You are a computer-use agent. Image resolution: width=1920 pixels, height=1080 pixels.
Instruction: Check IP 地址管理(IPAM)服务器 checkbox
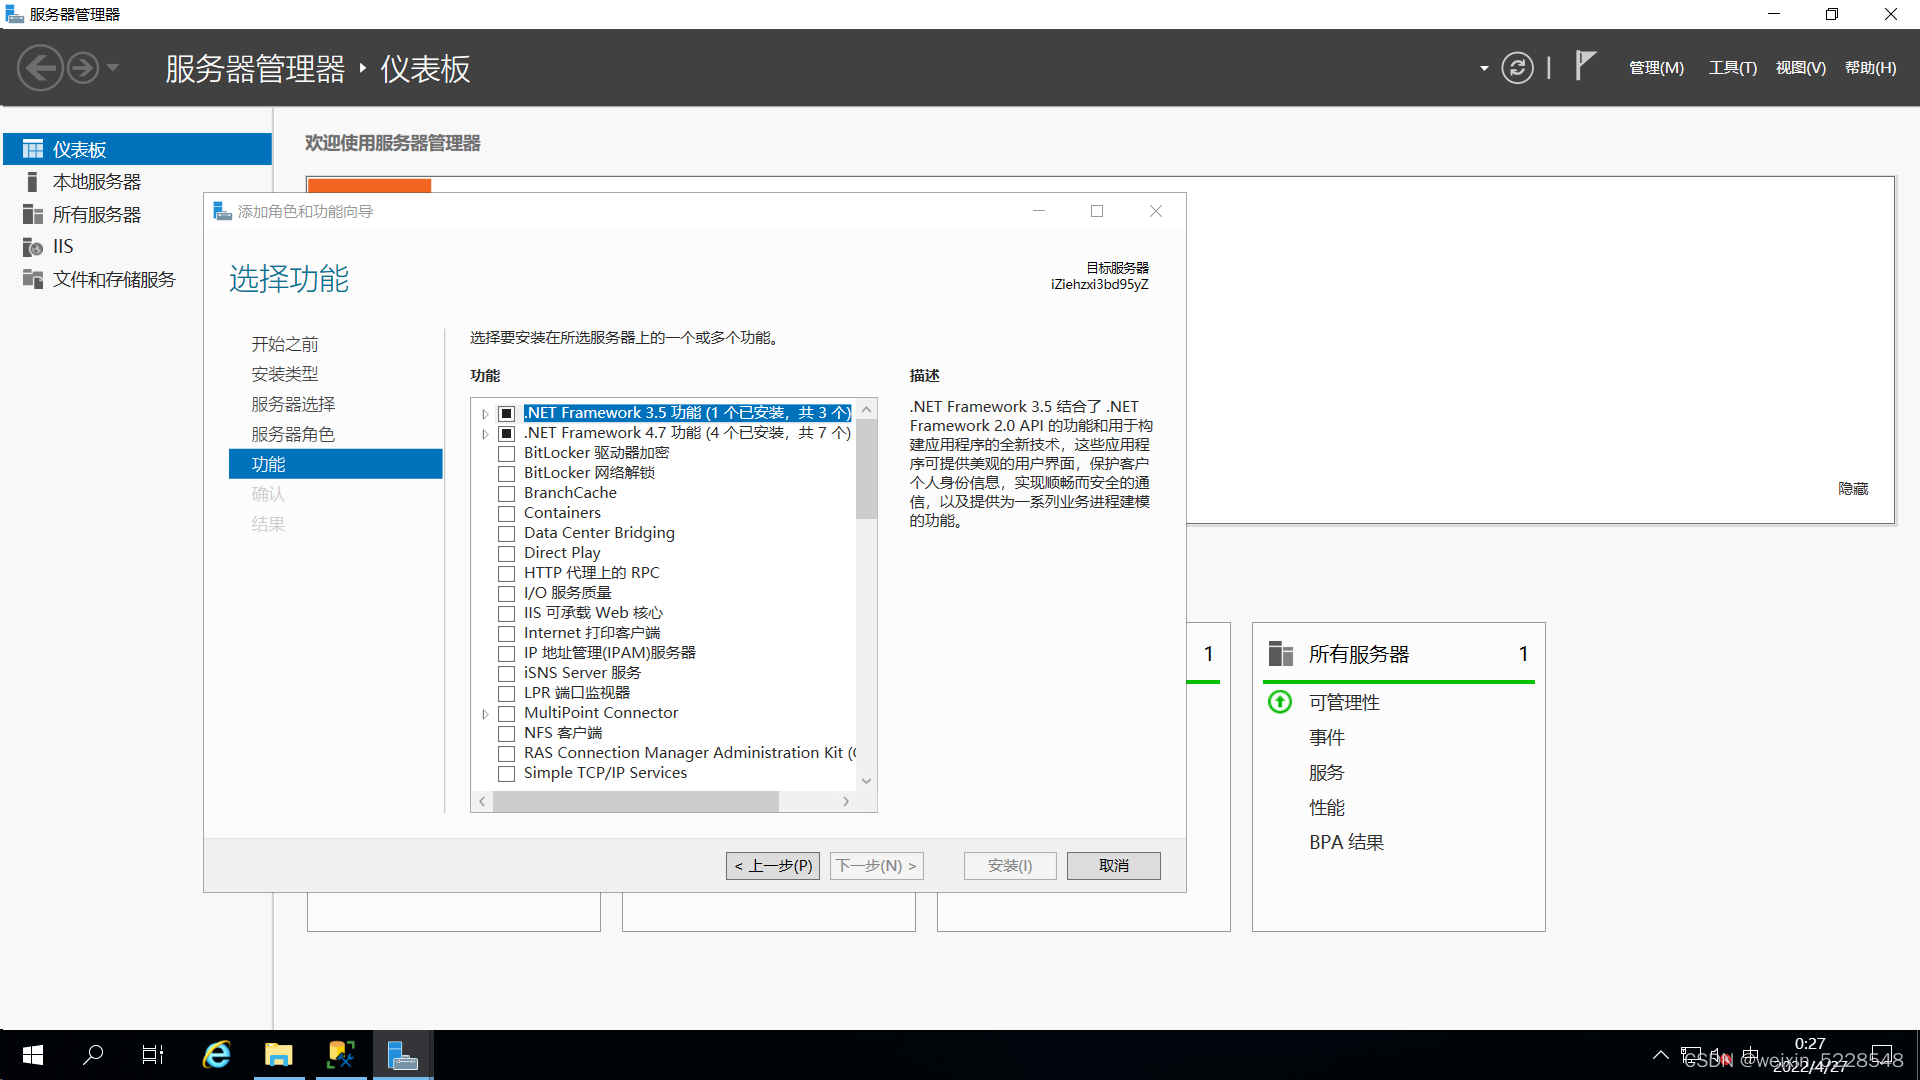(507, 654)
